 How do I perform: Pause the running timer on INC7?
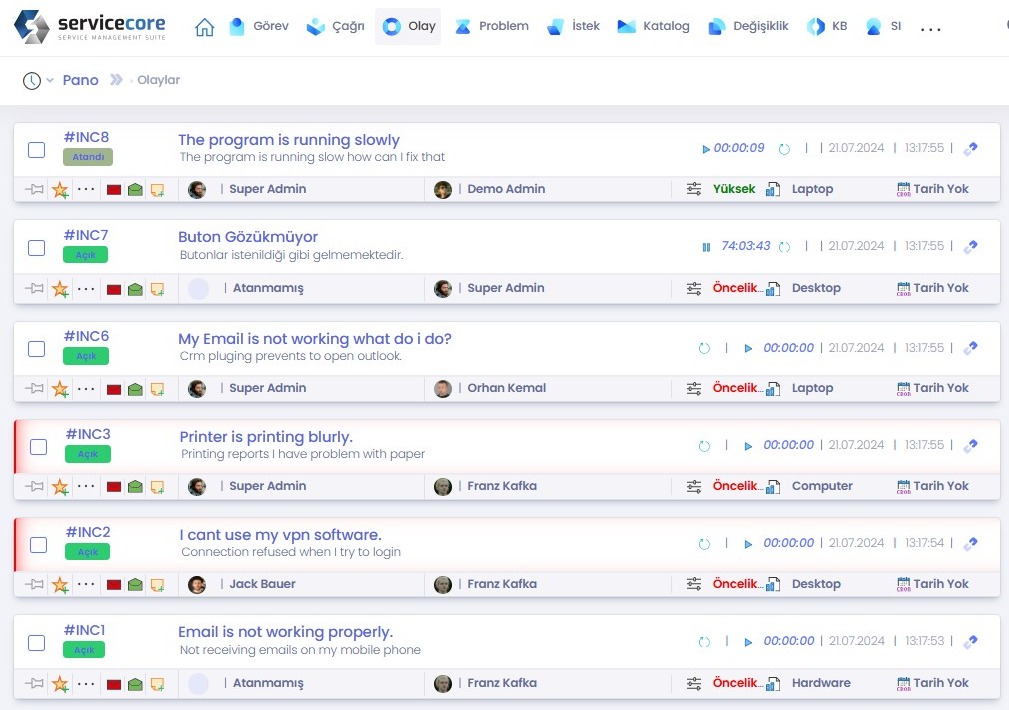[x=706, y=247]
